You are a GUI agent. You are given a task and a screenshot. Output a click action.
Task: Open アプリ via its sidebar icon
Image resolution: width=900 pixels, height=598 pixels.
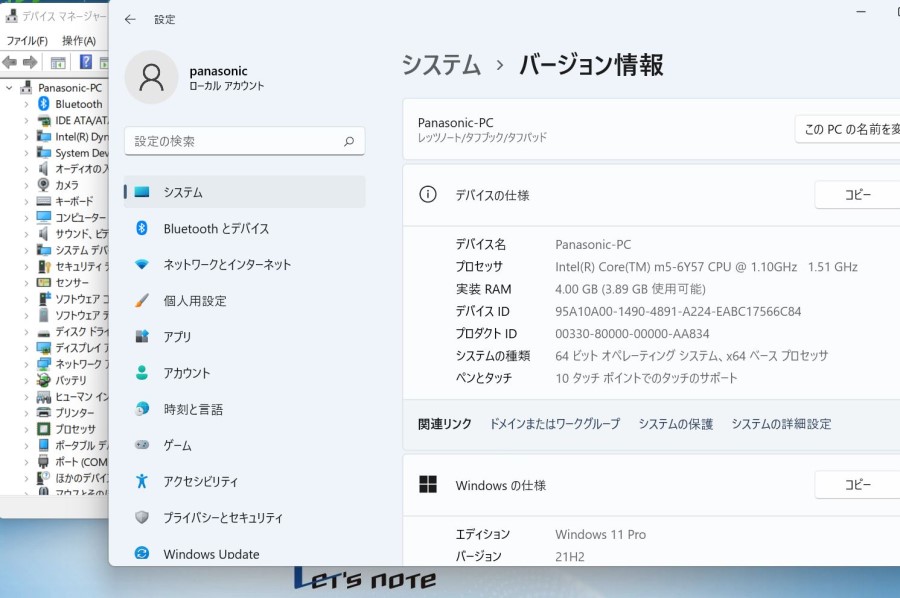[x=142, y=337]
